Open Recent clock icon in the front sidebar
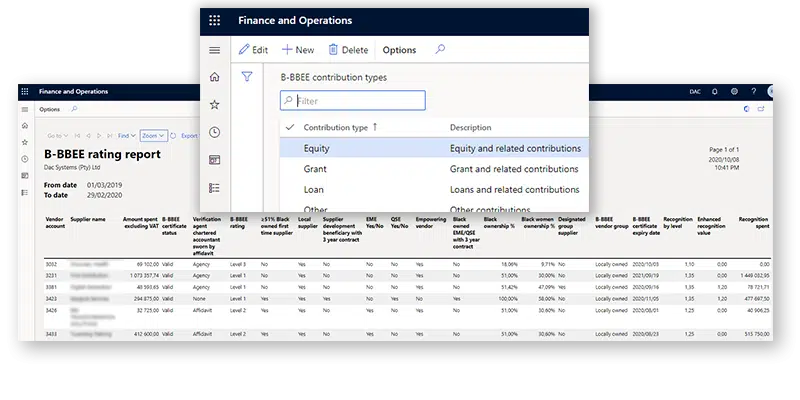The width and height of the screenshot is (800, 400). click(214, 133)
